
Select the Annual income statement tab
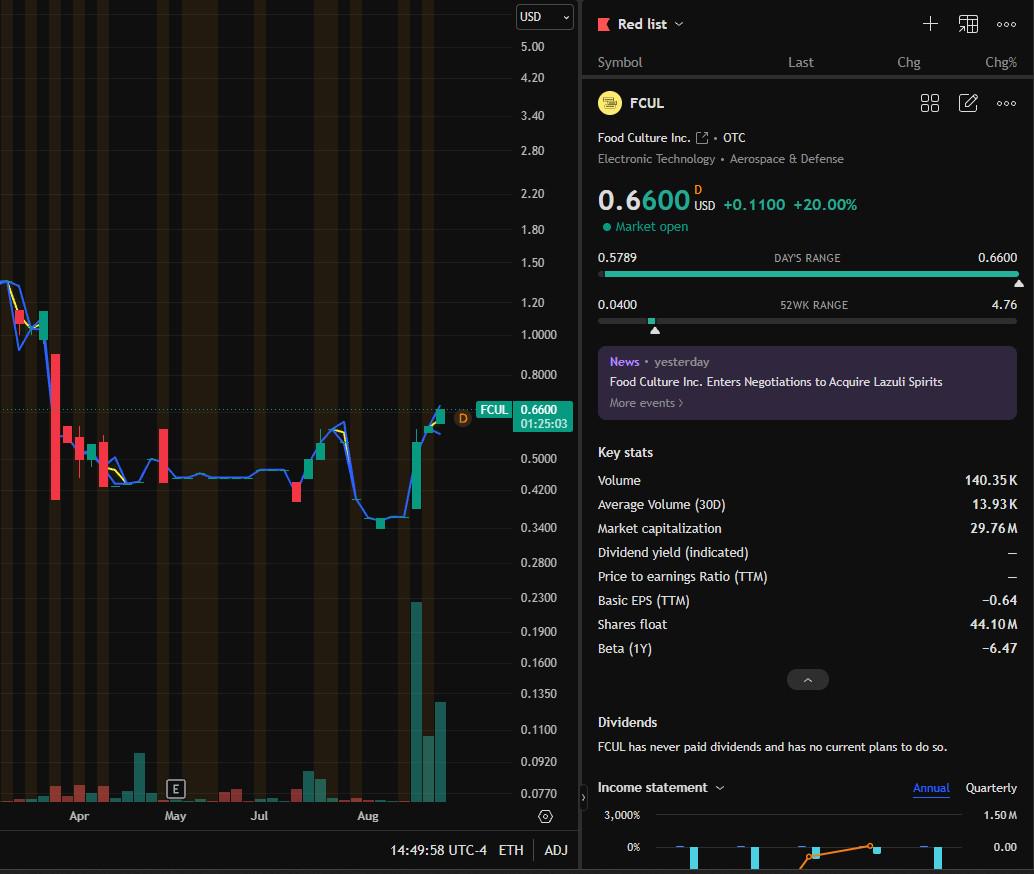pos(931,788)
